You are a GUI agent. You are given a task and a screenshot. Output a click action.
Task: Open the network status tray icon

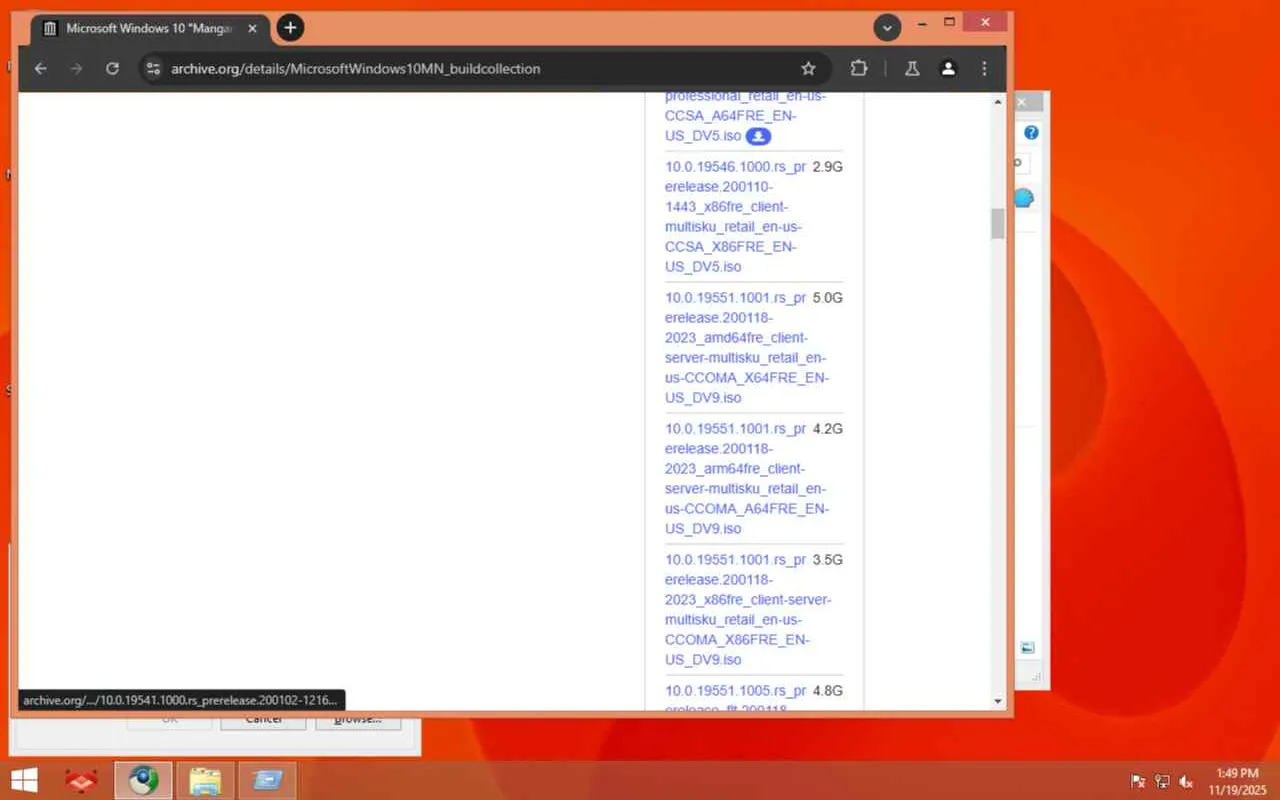point(1162,781)
